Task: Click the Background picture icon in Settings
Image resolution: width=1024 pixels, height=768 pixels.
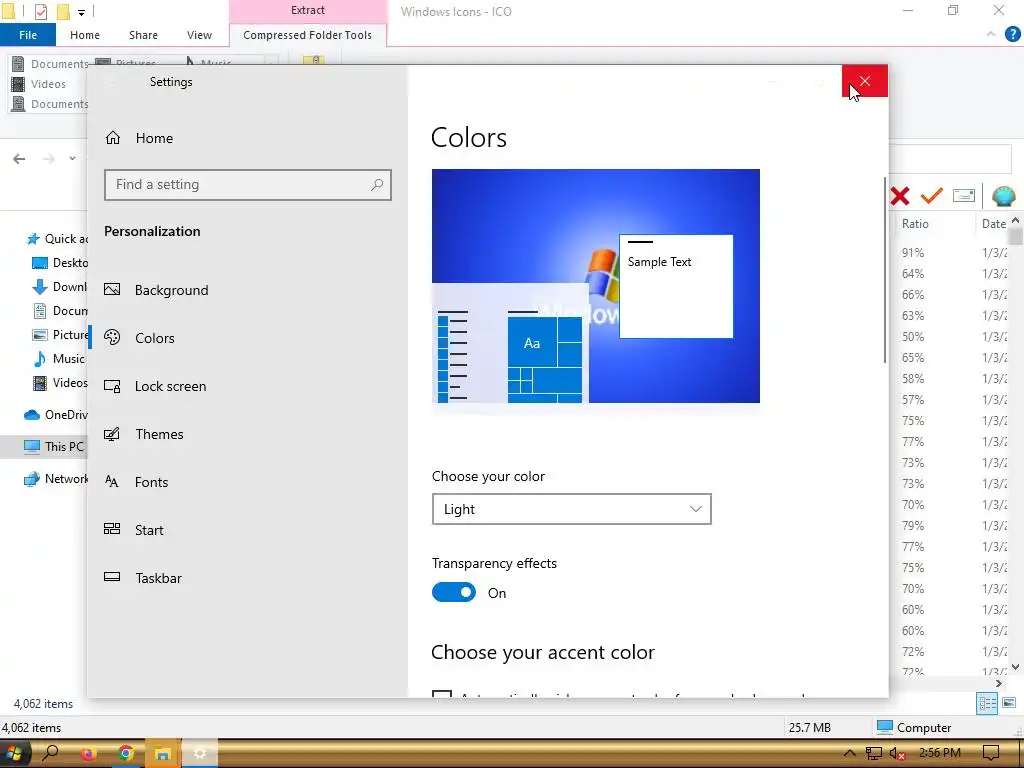Action: click(112, 289)
